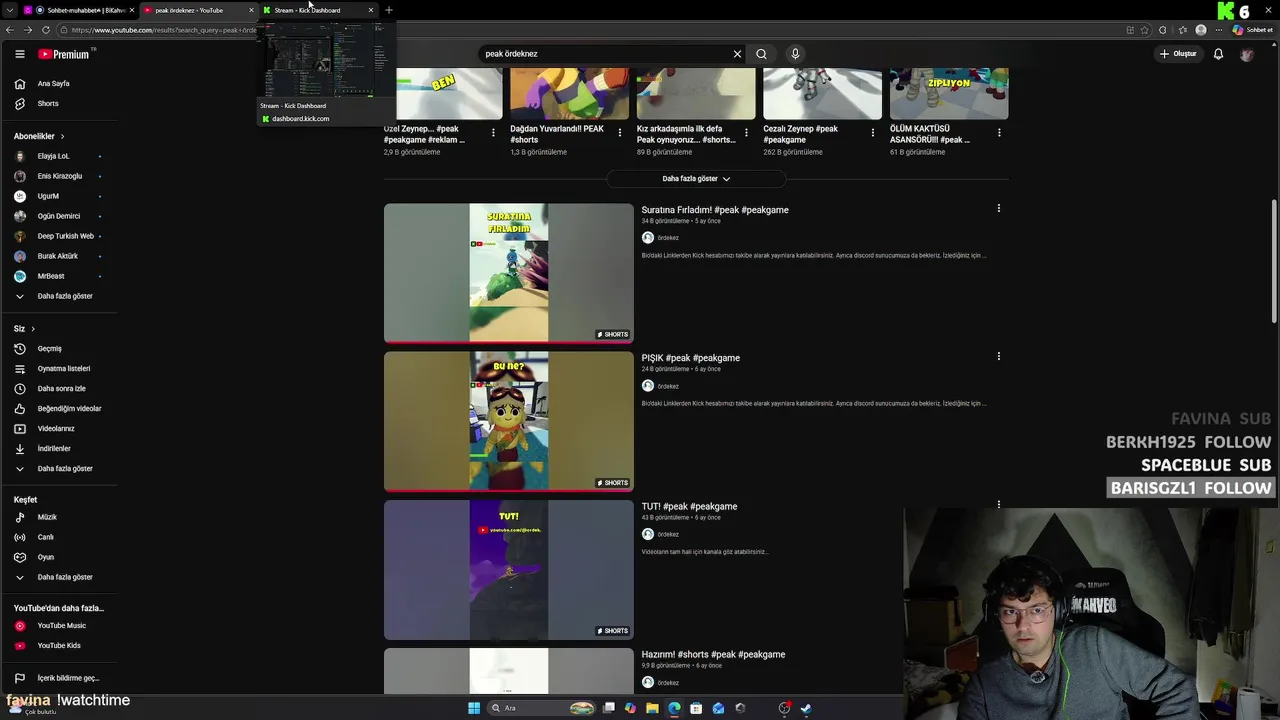Start voice search with the microphone icon

[795, 54]
